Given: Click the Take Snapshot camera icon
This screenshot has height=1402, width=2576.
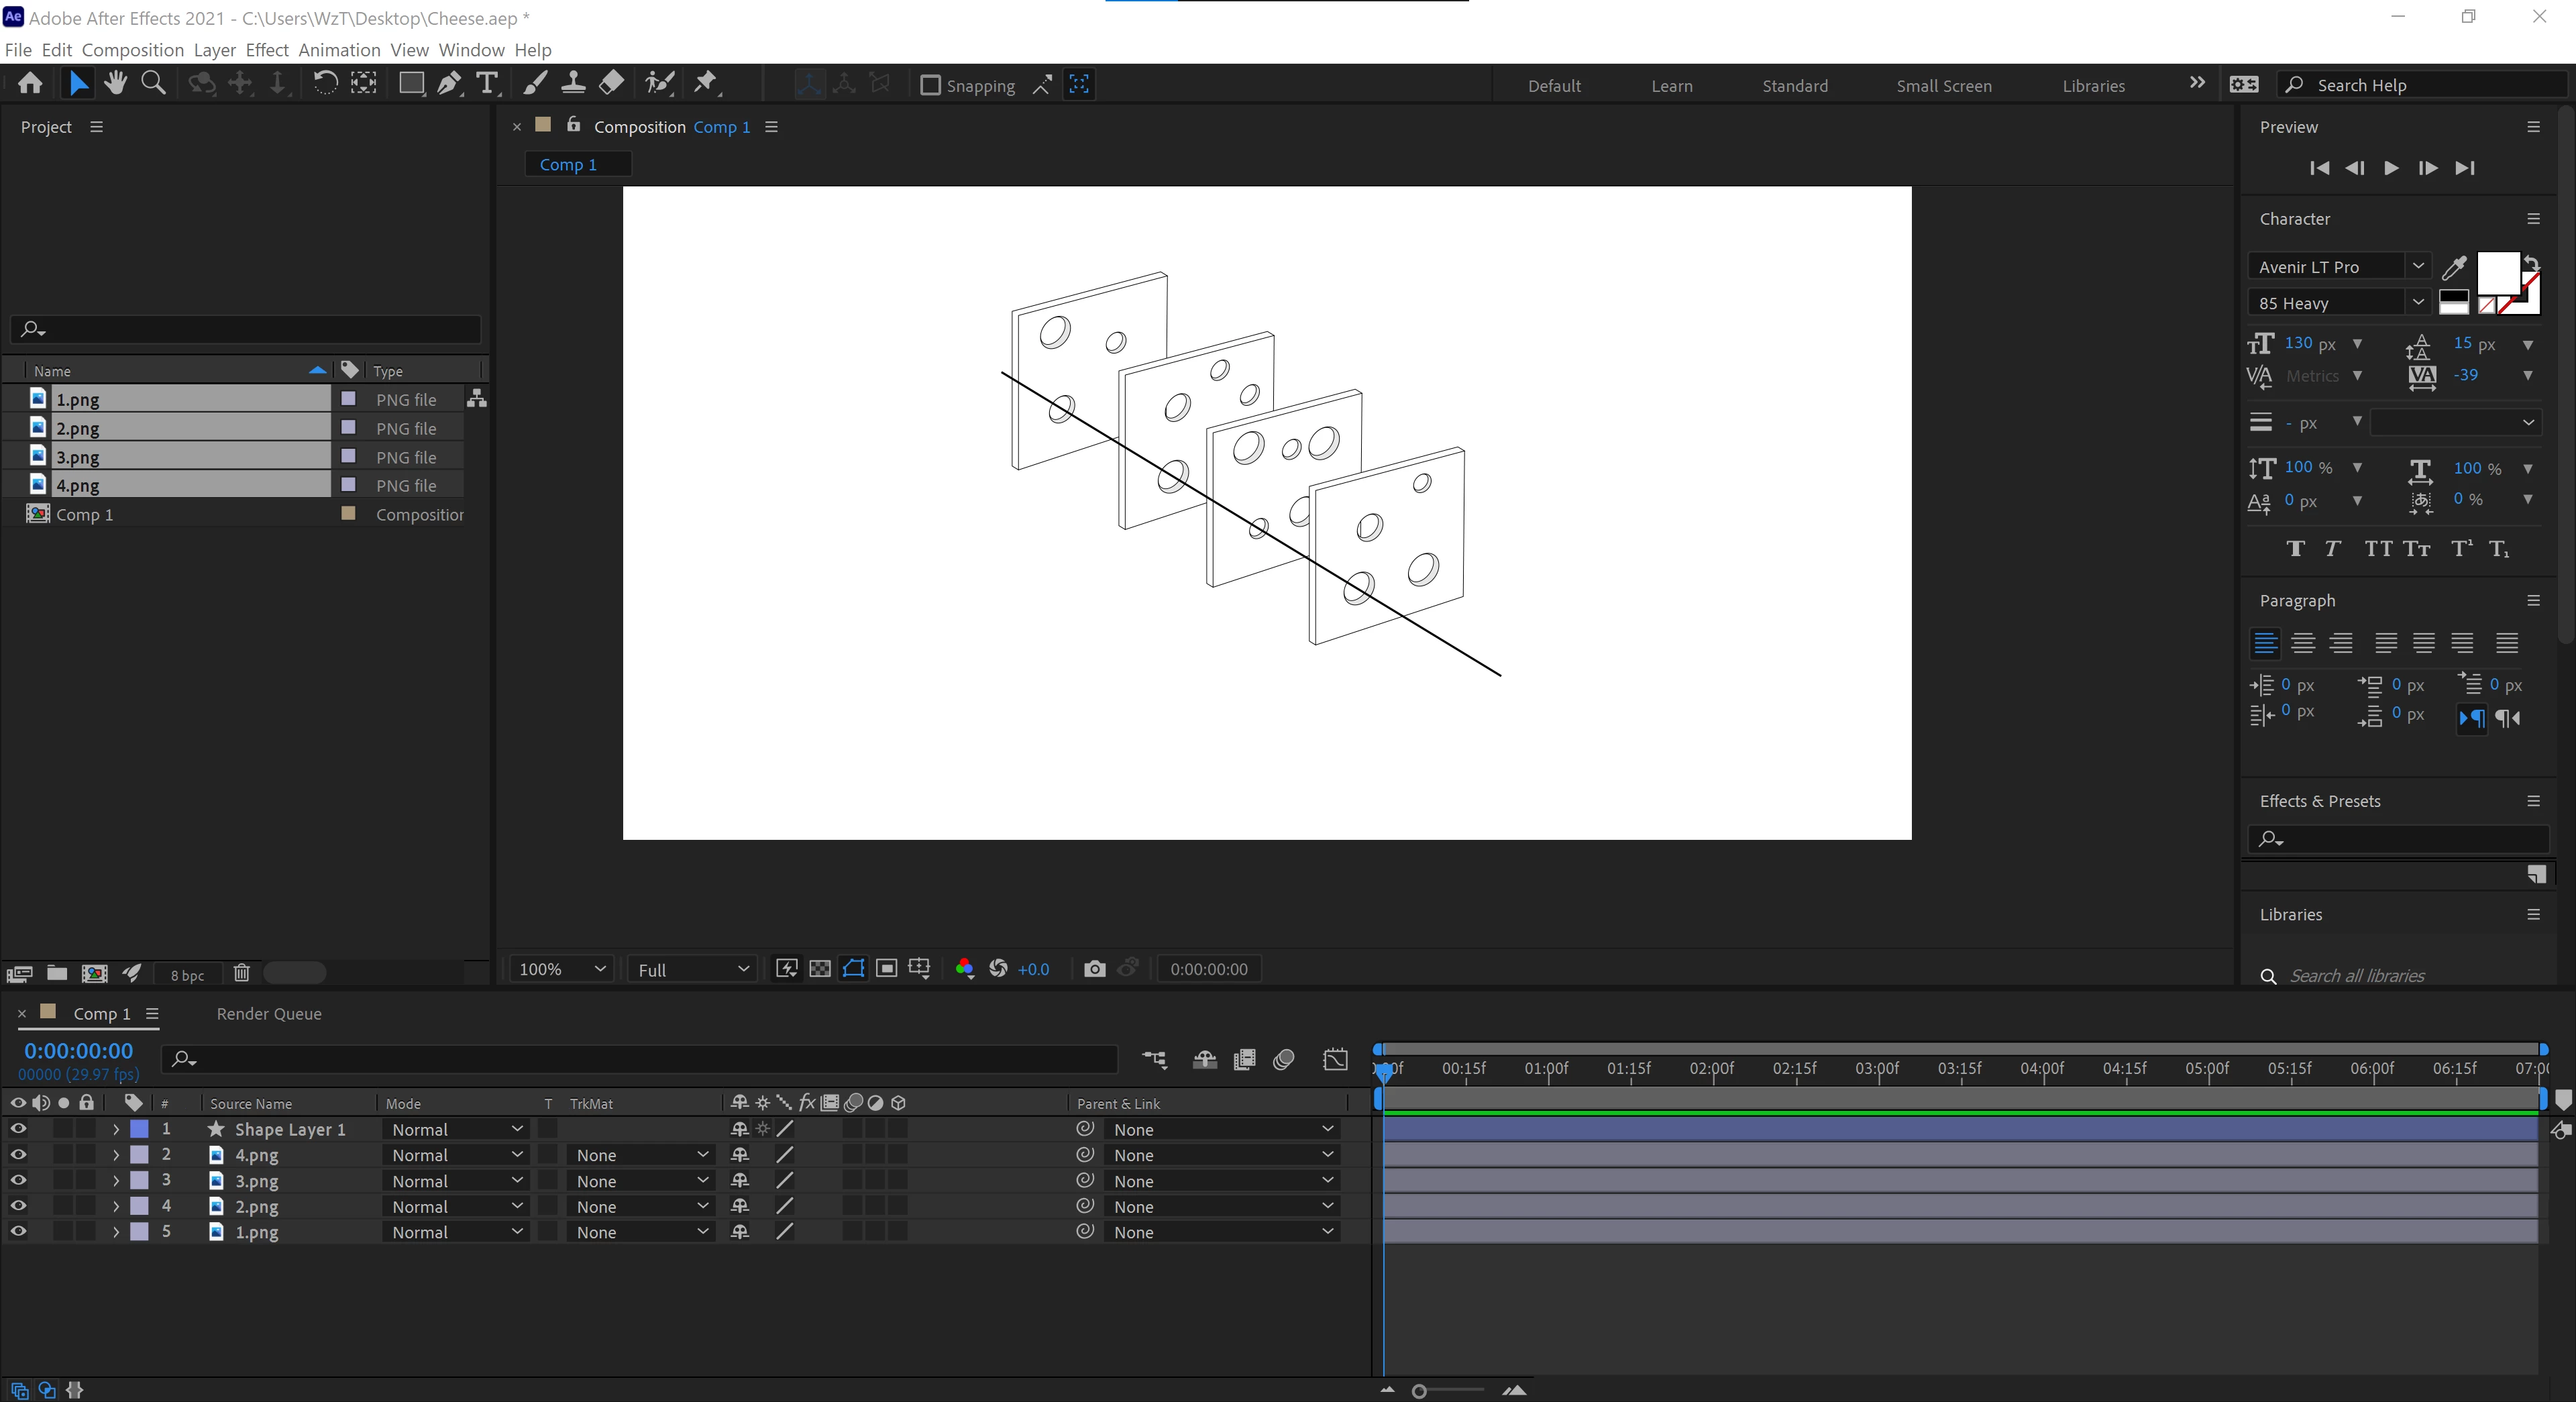Looking at the screenshot, I should pos(1094,968).
